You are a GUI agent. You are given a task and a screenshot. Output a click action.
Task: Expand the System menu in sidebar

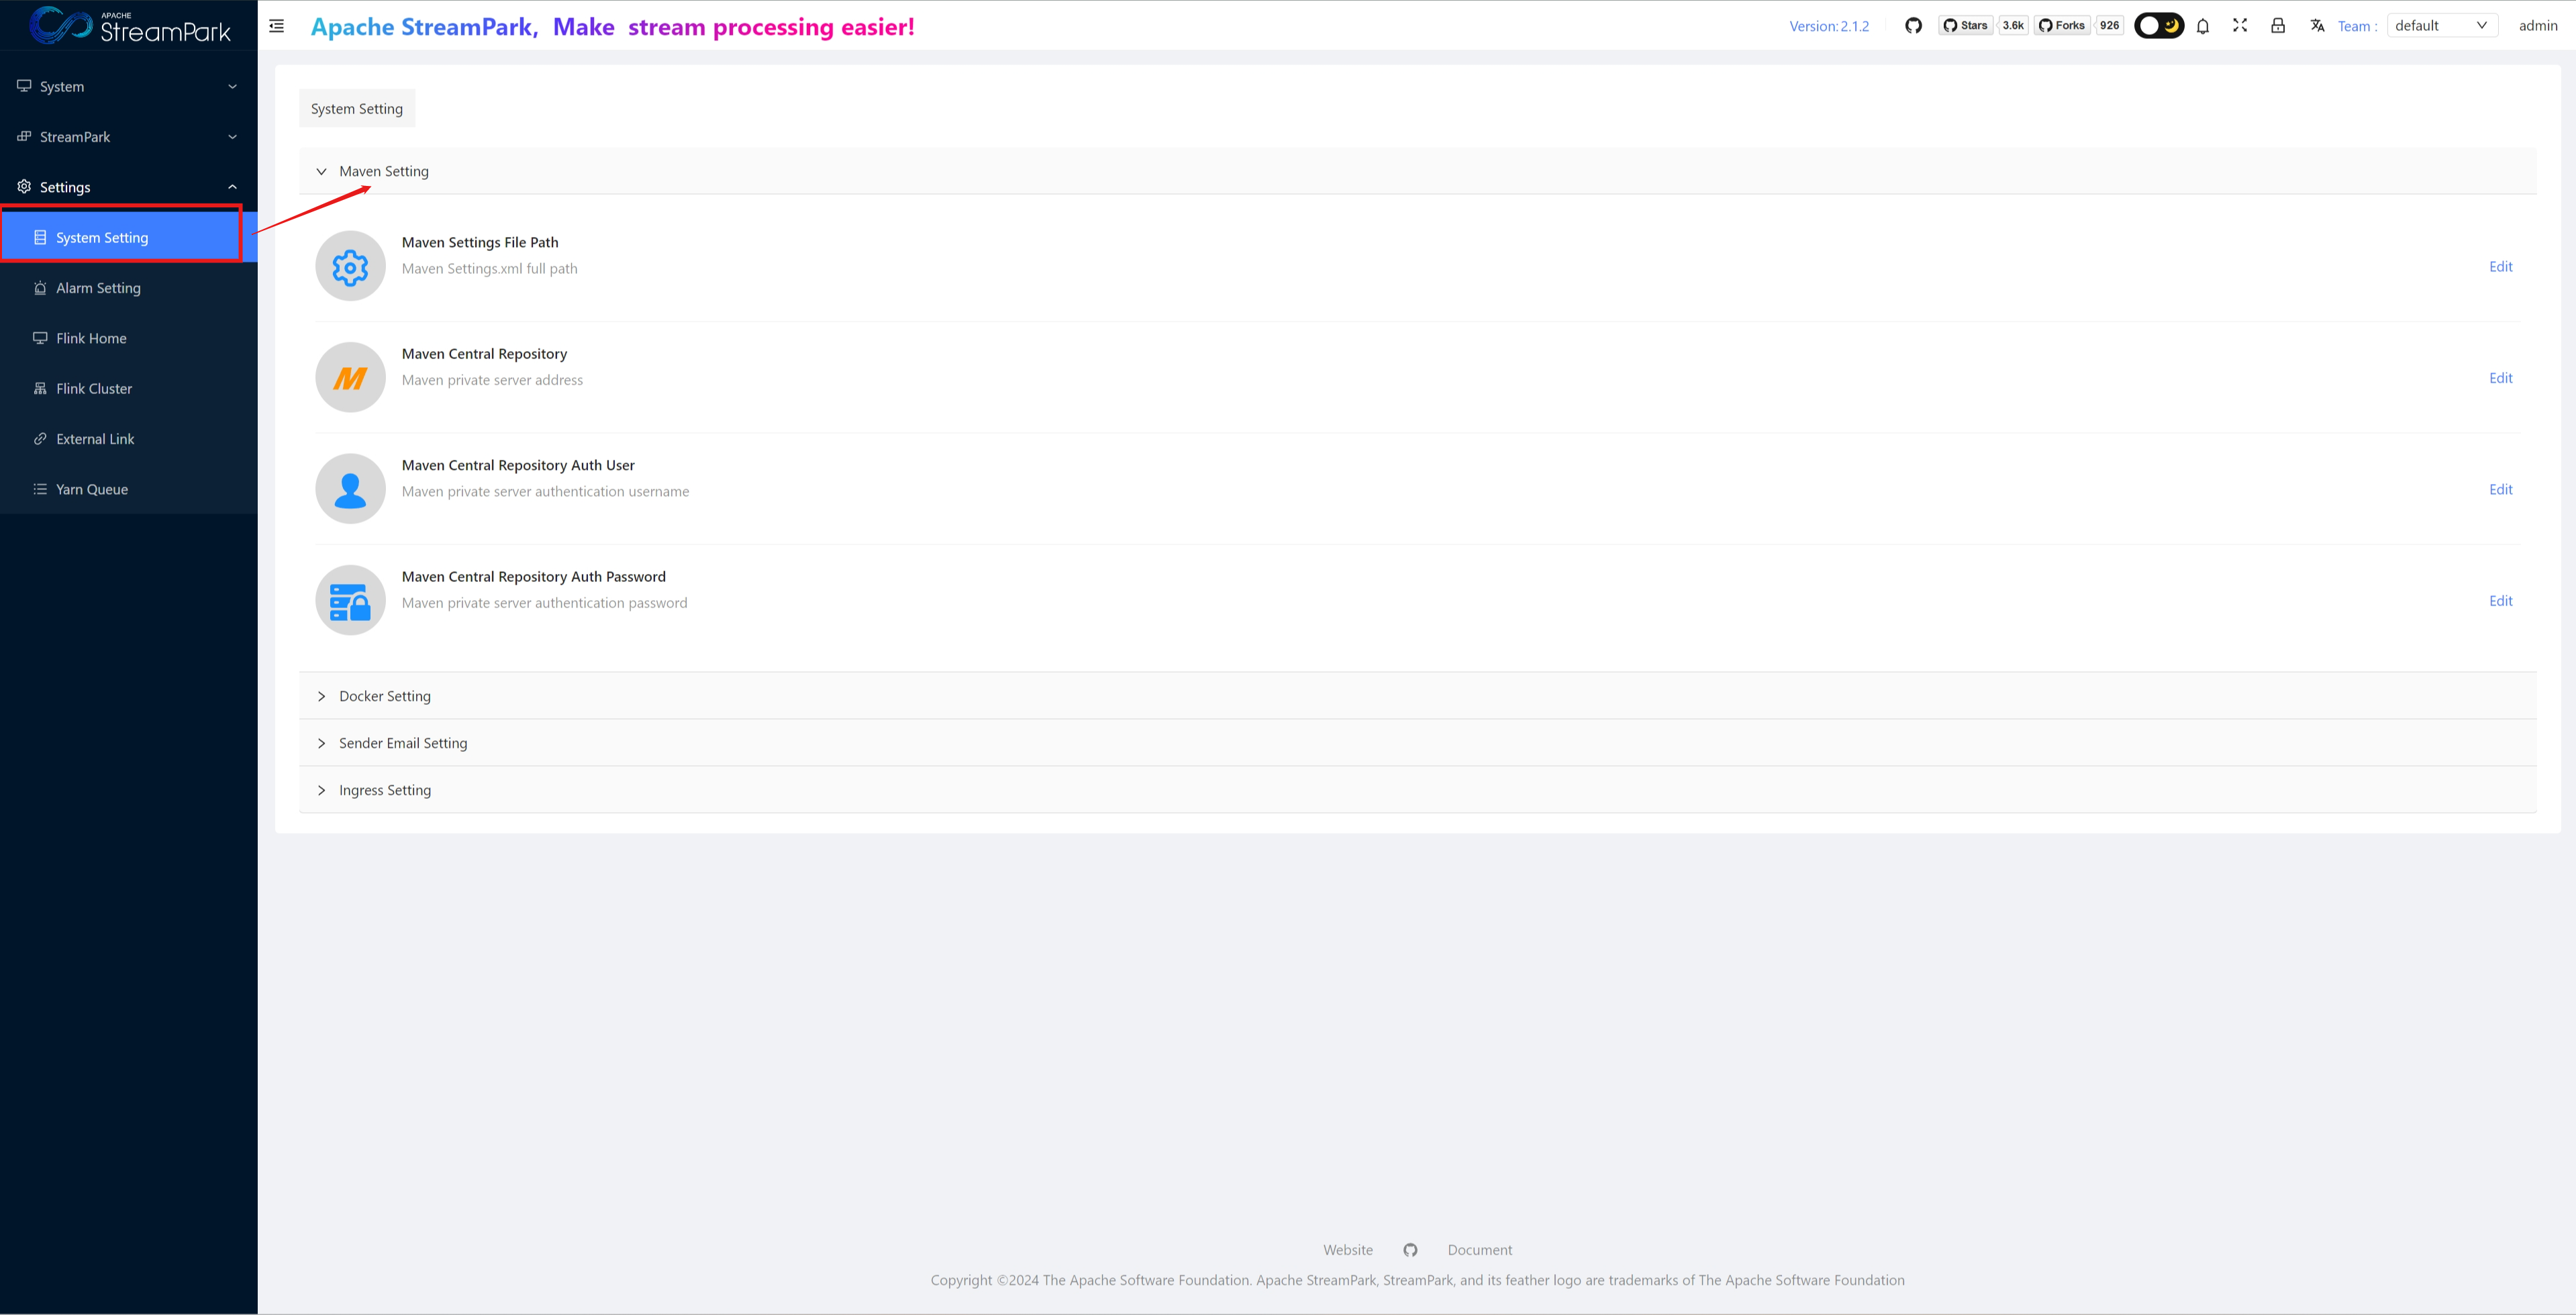128,87
